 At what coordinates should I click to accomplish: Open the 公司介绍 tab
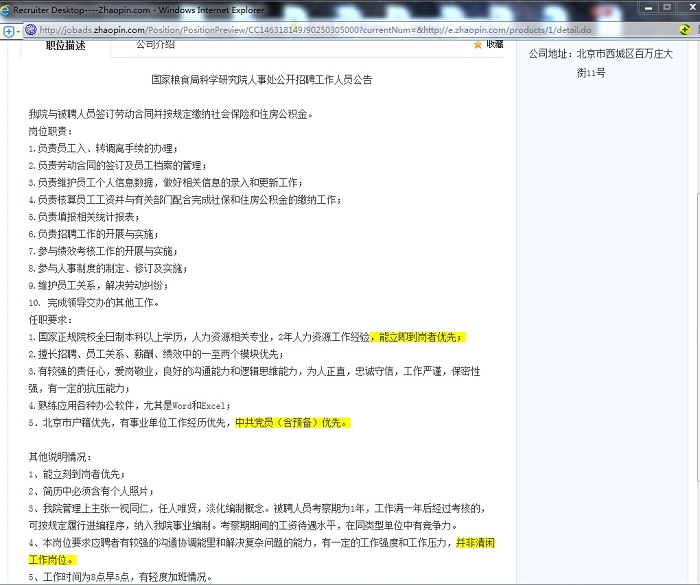(155, 46)
